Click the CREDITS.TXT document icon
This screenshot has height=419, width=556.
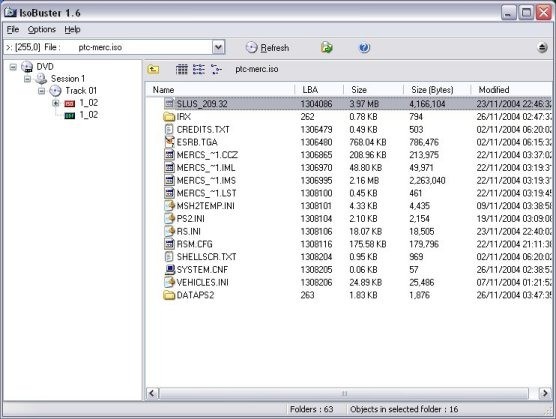click(x=169, y=129)
